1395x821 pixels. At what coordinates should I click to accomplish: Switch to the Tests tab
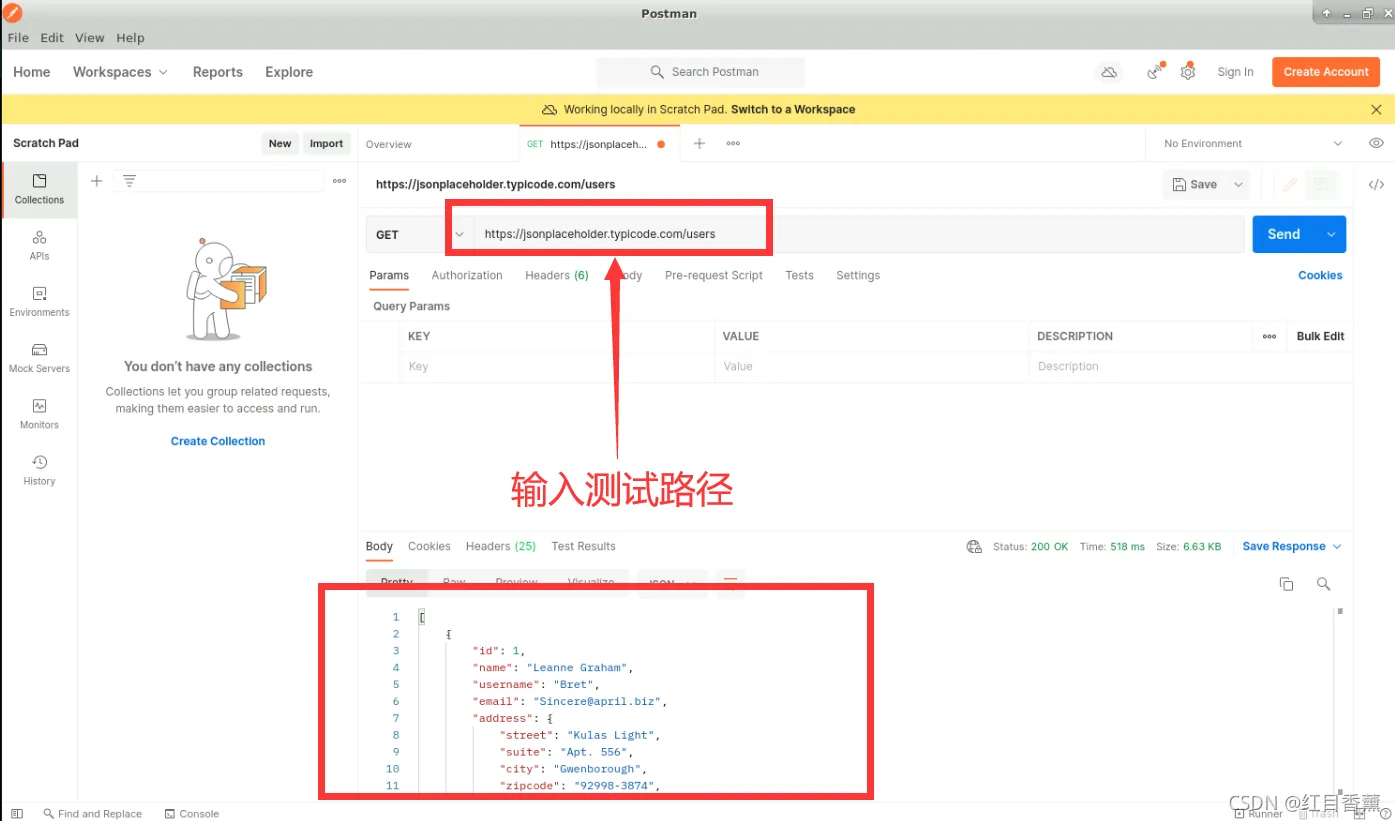[x=799, y=276]
